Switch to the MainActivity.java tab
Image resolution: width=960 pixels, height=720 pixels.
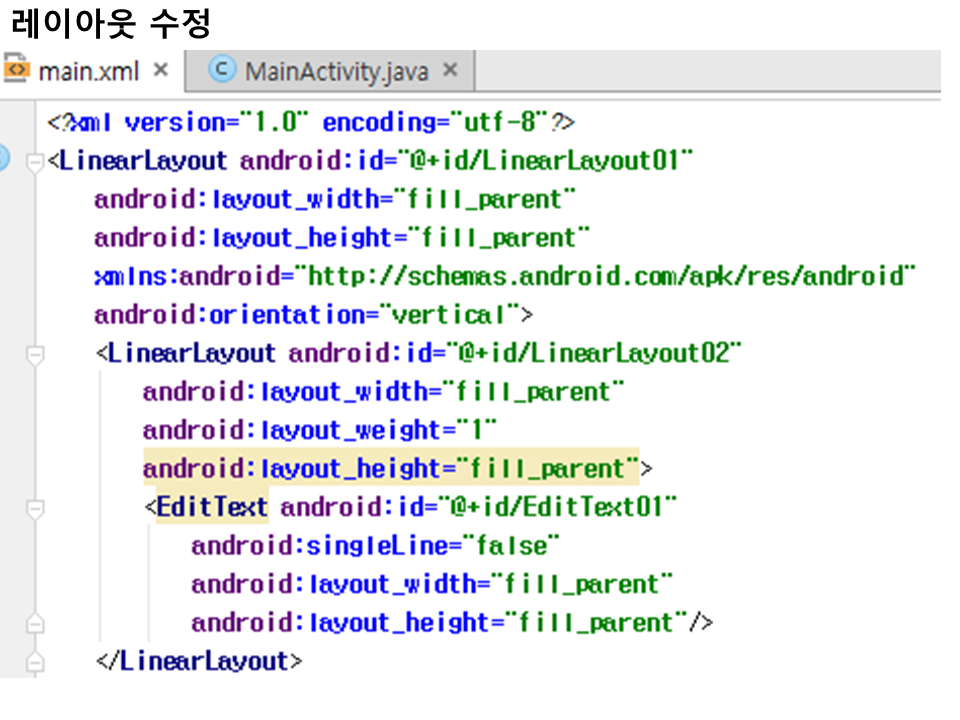coord(336,72)
